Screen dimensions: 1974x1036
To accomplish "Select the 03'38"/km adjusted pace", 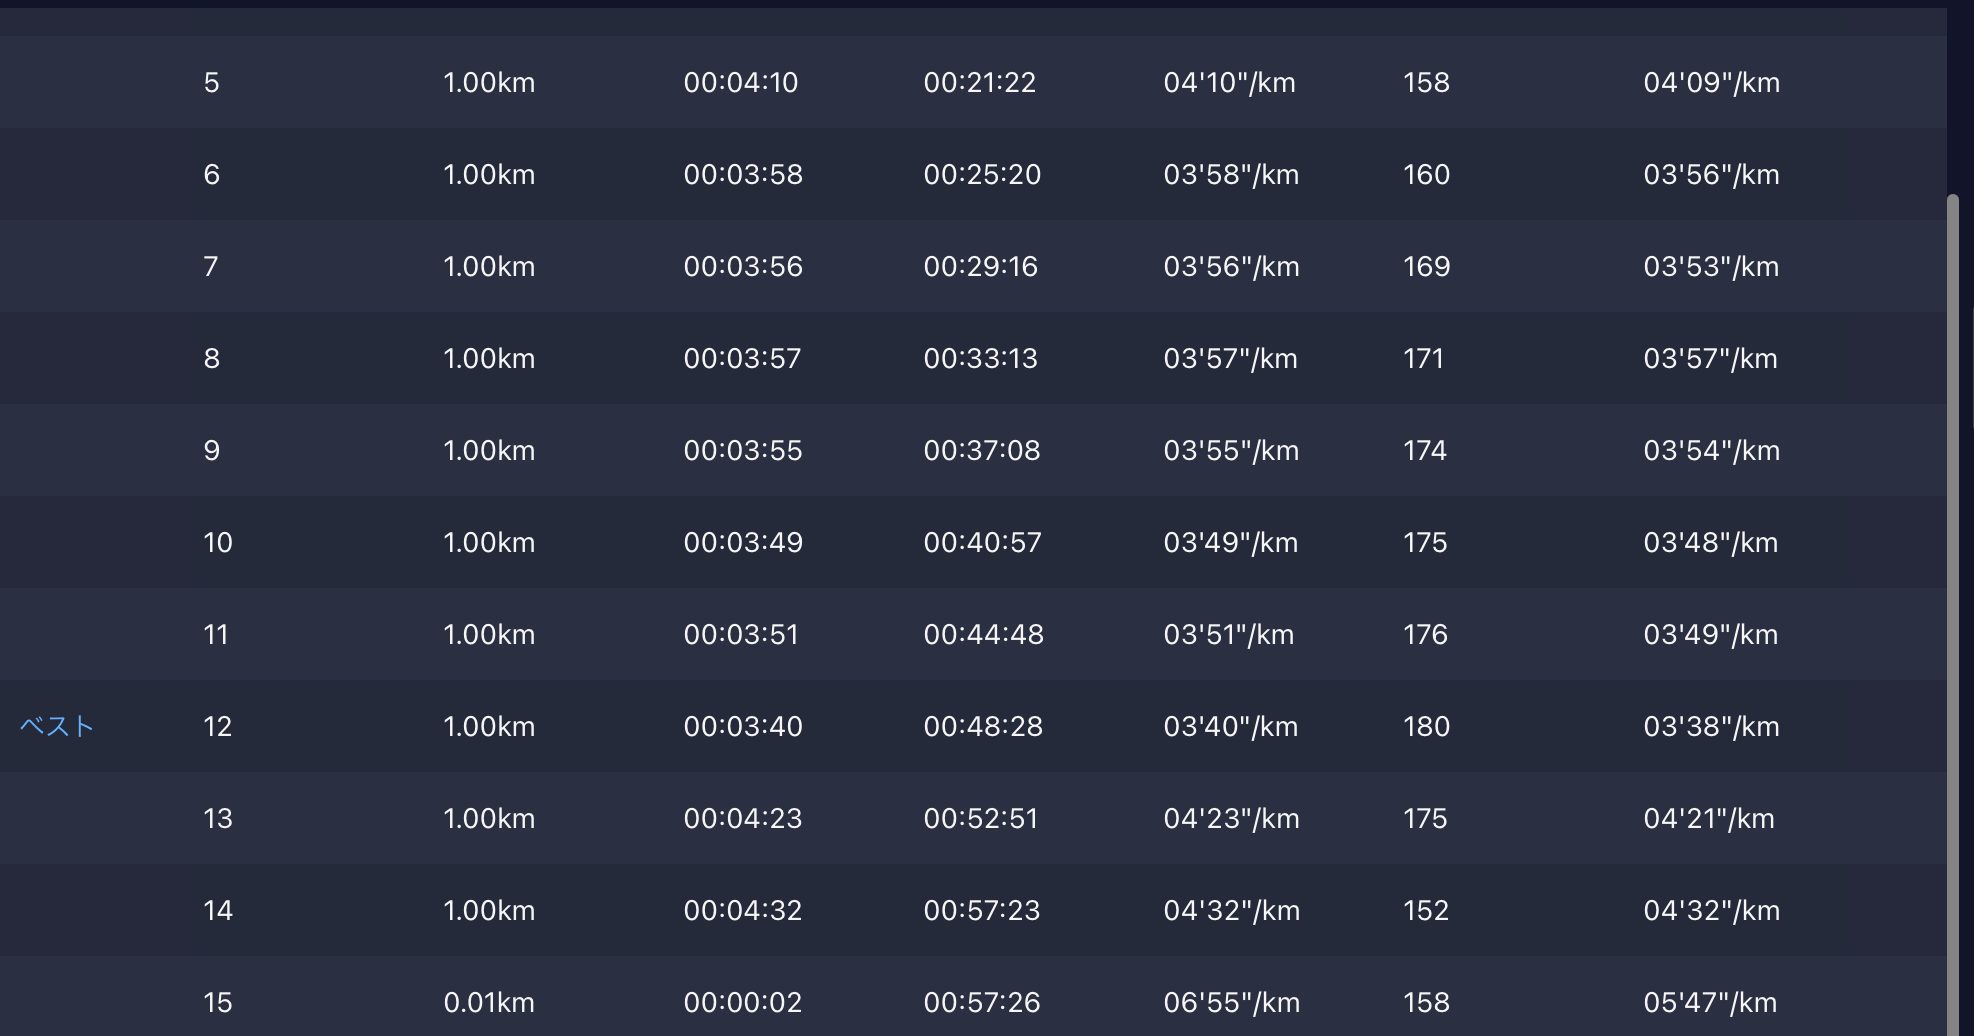I will pyautogui.click(x=1711, y=726).
